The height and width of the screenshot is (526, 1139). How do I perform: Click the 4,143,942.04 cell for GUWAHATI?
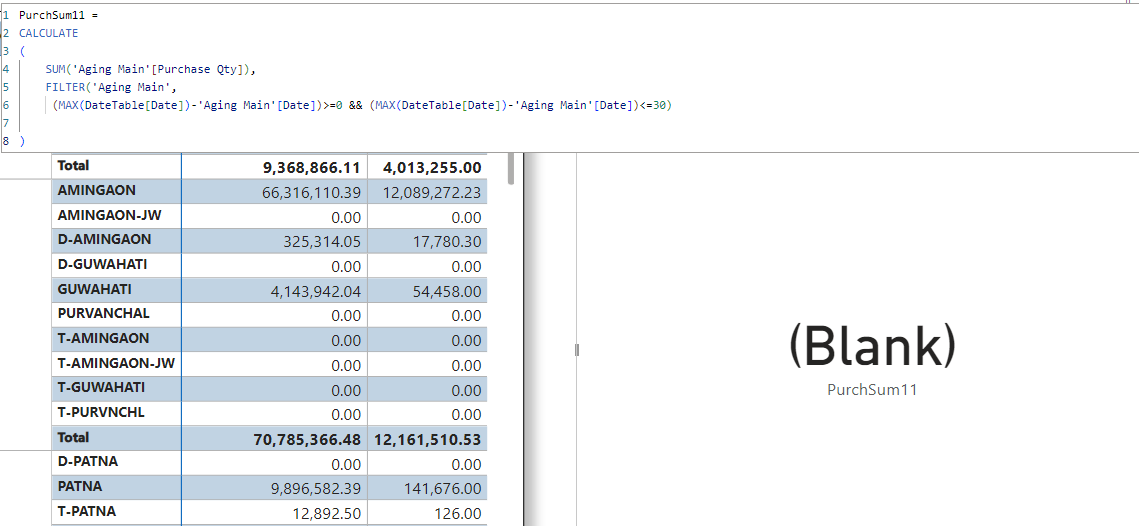(x=317, y=291)
